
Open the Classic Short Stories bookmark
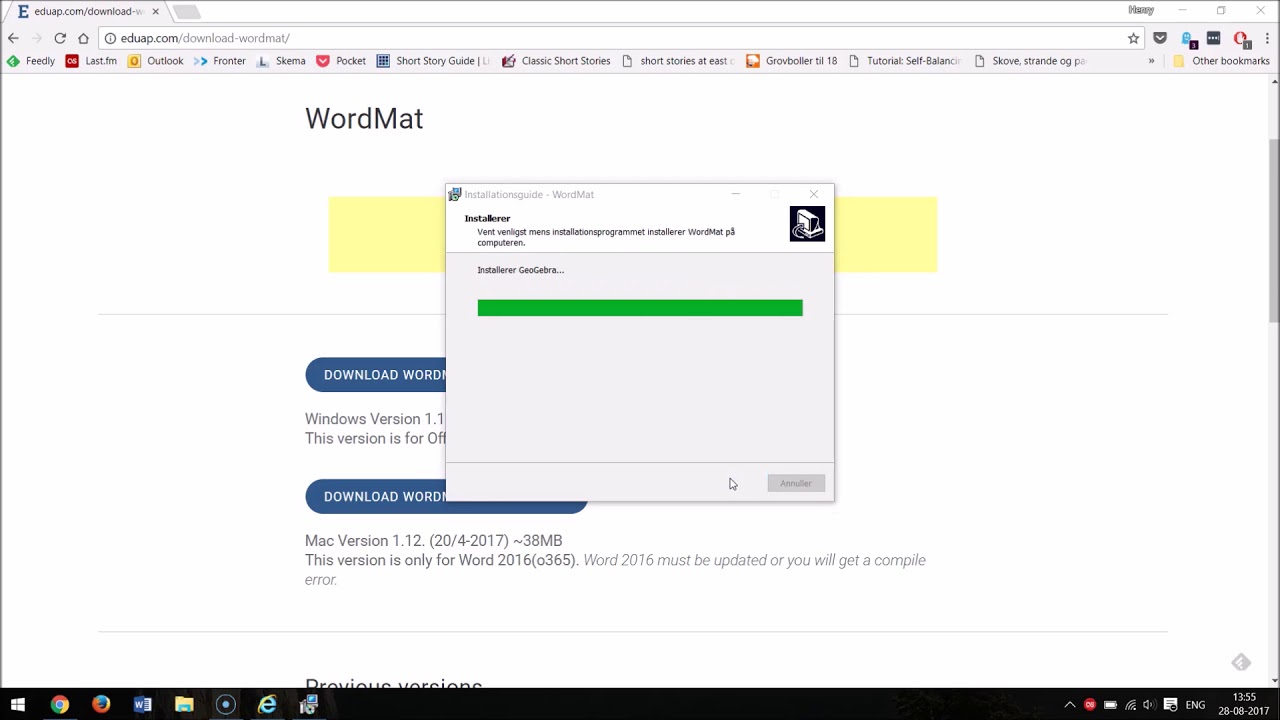click(x=556, y=61)
